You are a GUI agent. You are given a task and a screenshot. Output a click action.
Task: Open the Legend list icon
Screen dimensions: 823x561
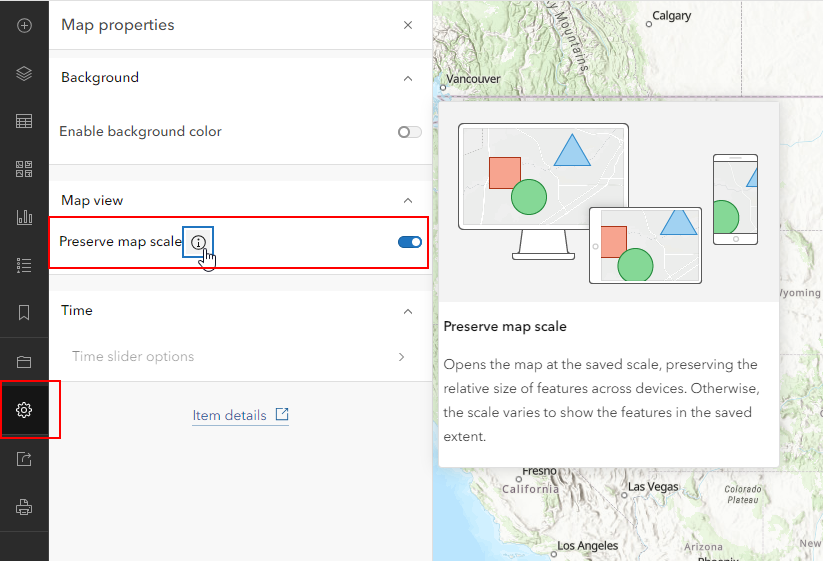pos(24,265)
